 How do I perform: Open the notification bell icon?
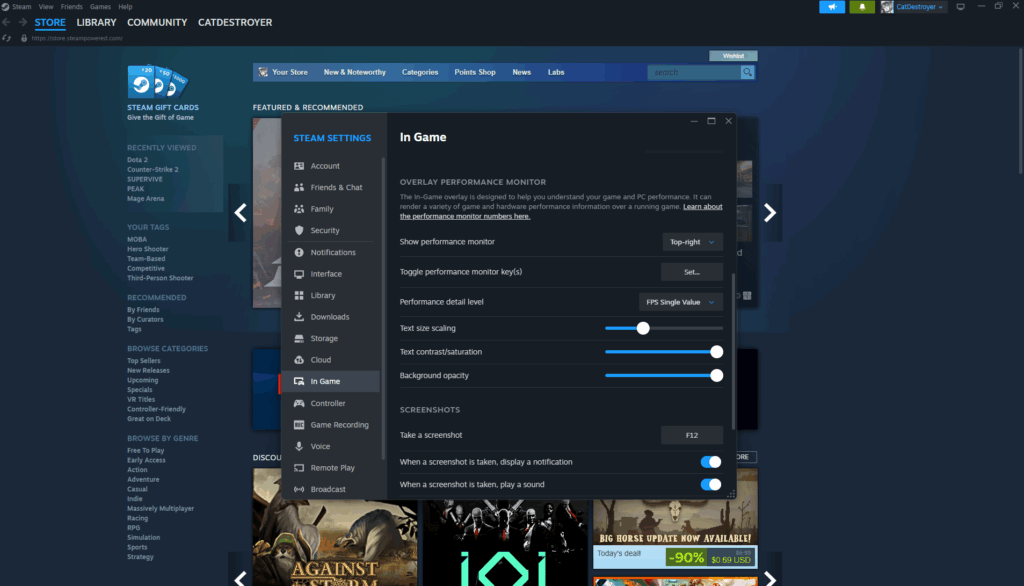point(862,7)
